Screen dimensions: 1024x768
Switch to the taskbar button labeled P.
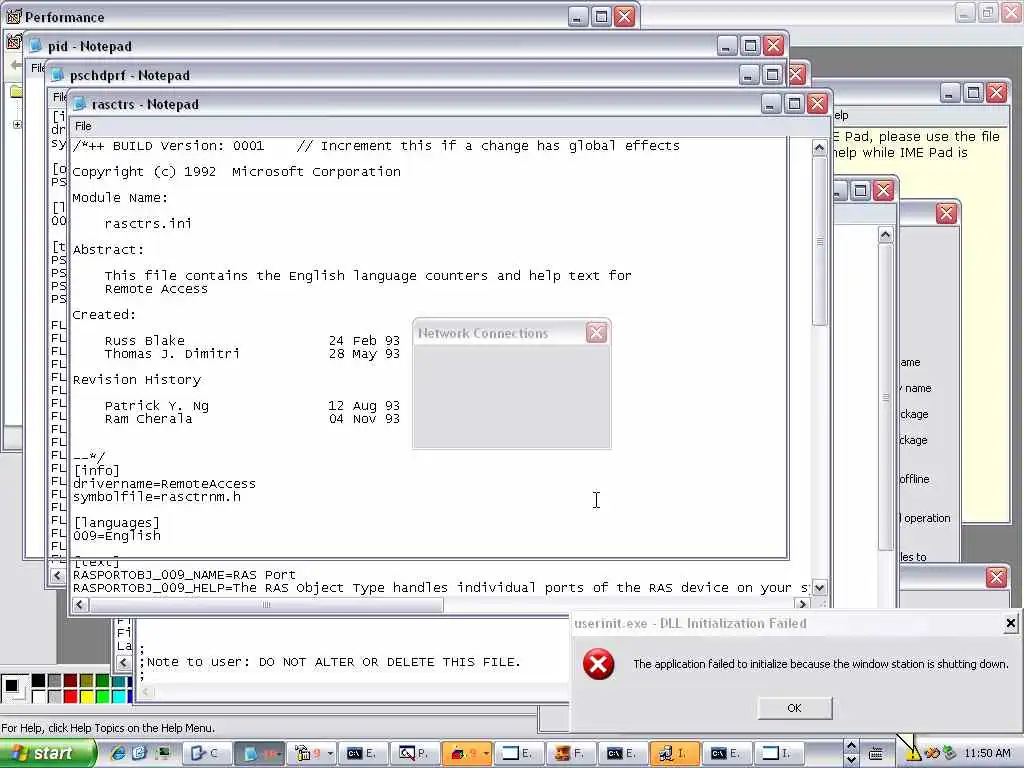[x=413, y=753]
